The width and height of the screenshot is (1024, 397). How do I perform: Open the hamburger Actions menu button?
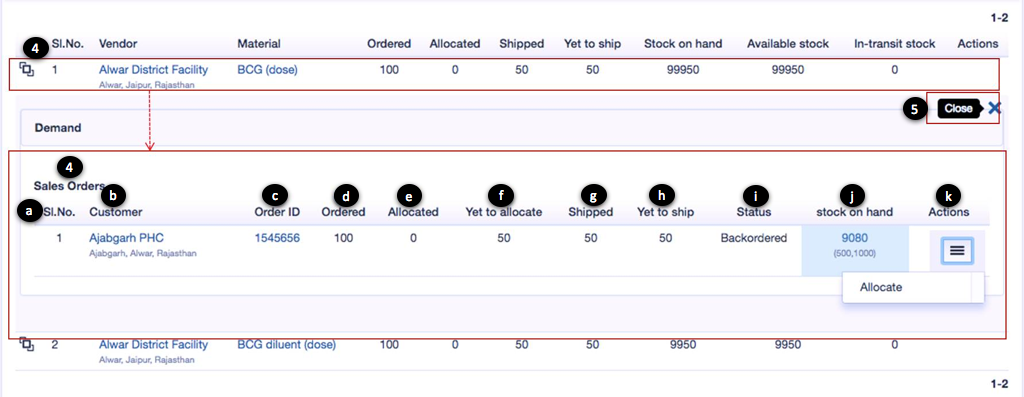tap(957, 251)
